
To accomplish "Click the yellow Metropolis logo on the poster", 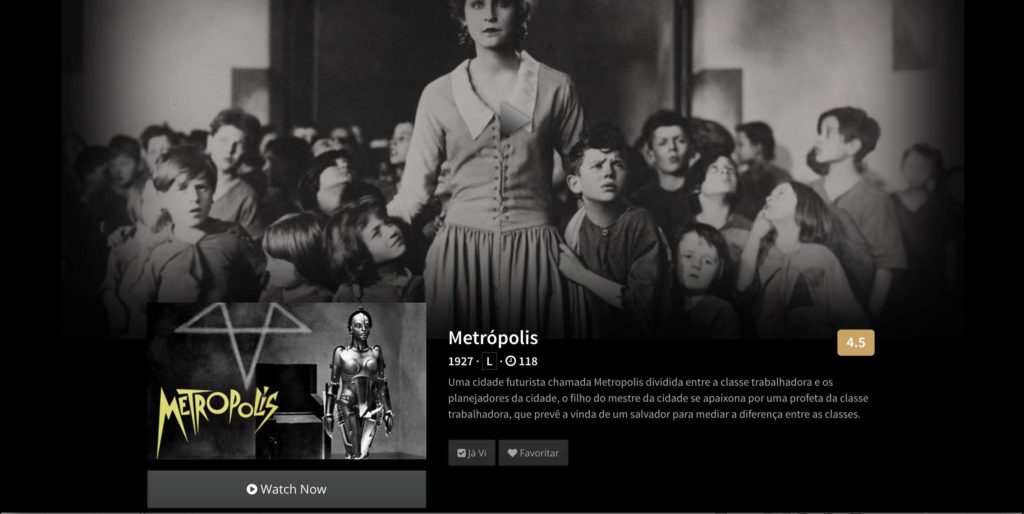I will 217,418.
